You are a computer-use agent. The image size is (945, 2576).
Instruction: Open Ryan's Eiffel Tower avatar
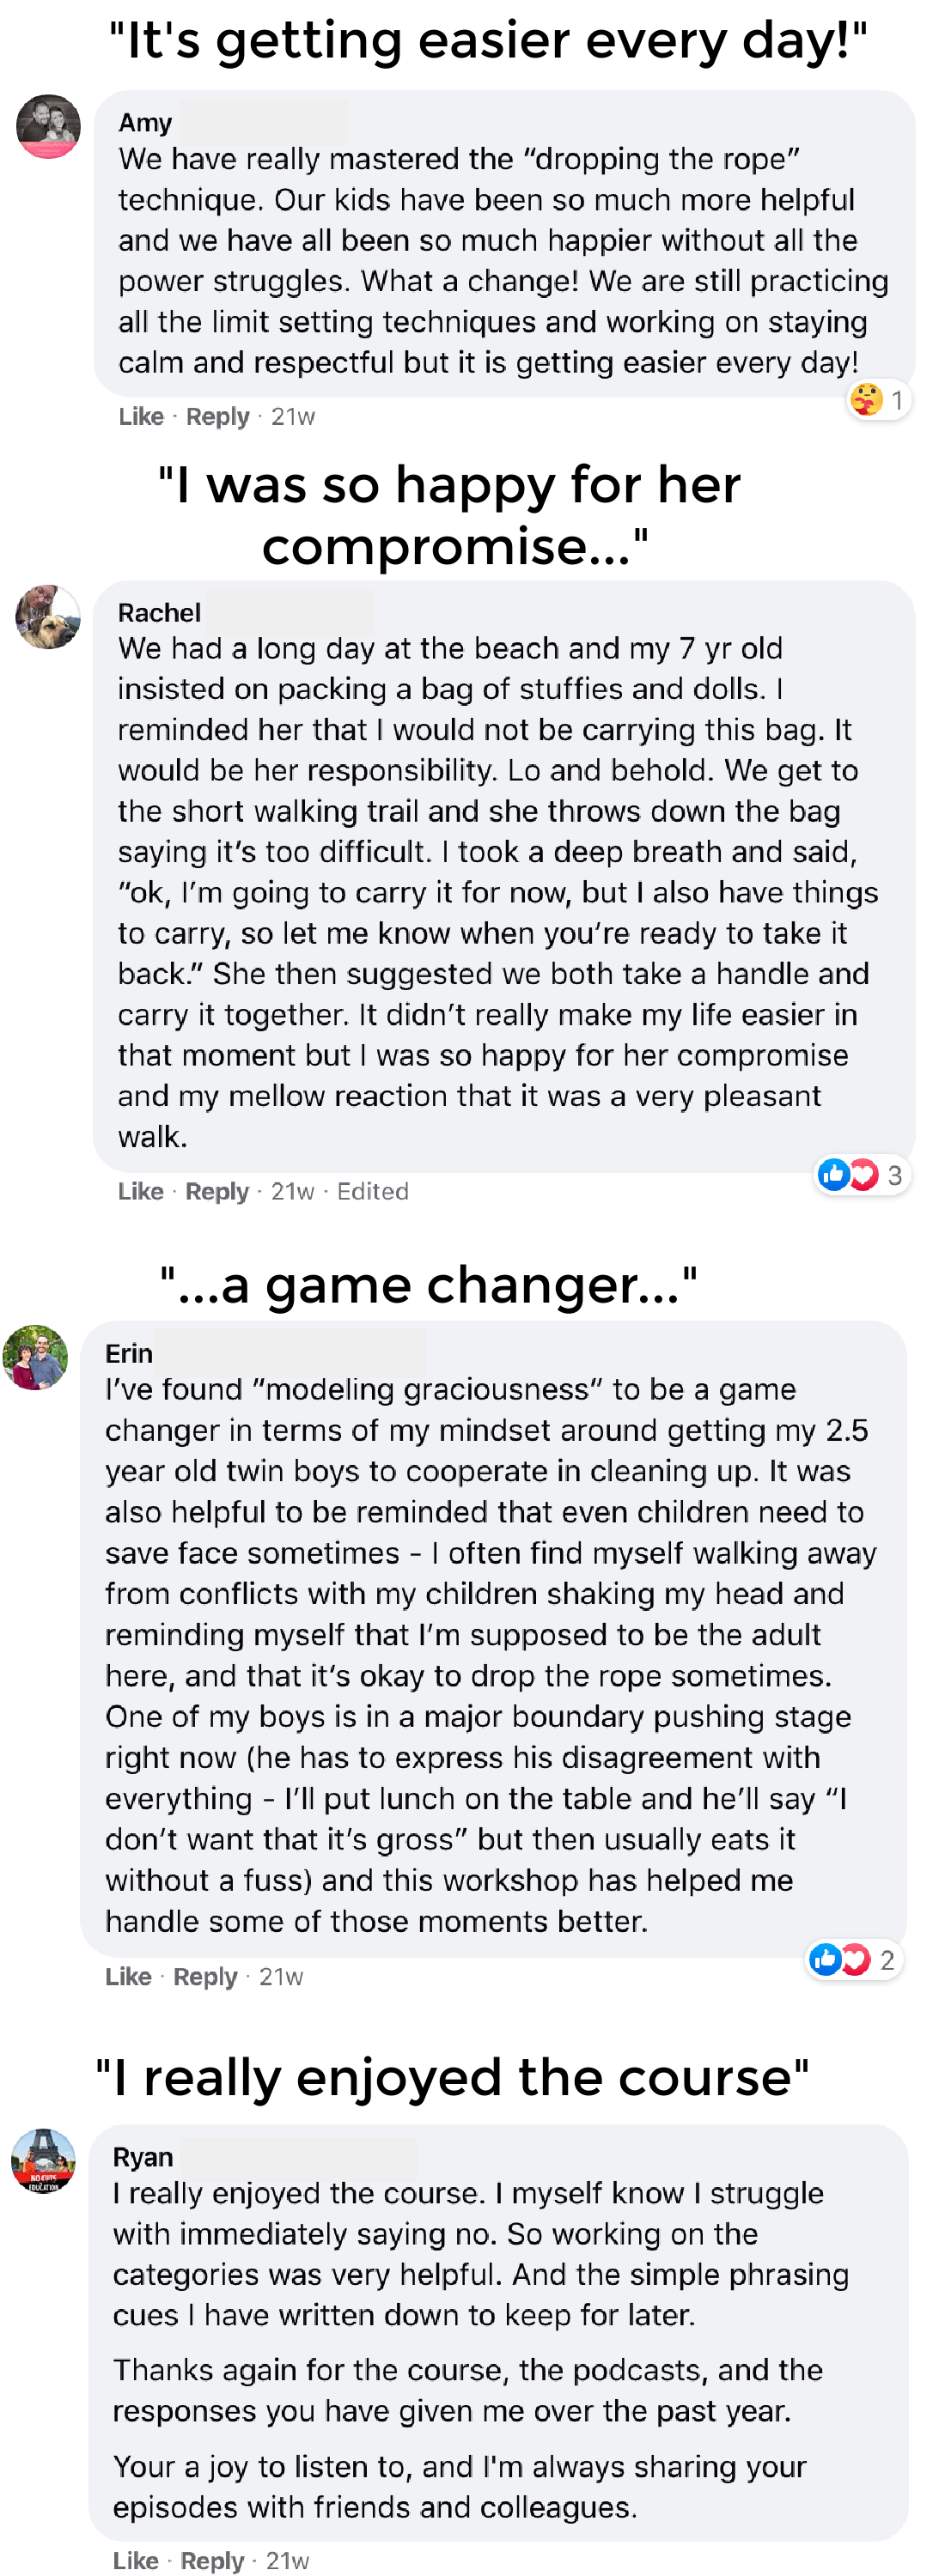[43, 2161]
